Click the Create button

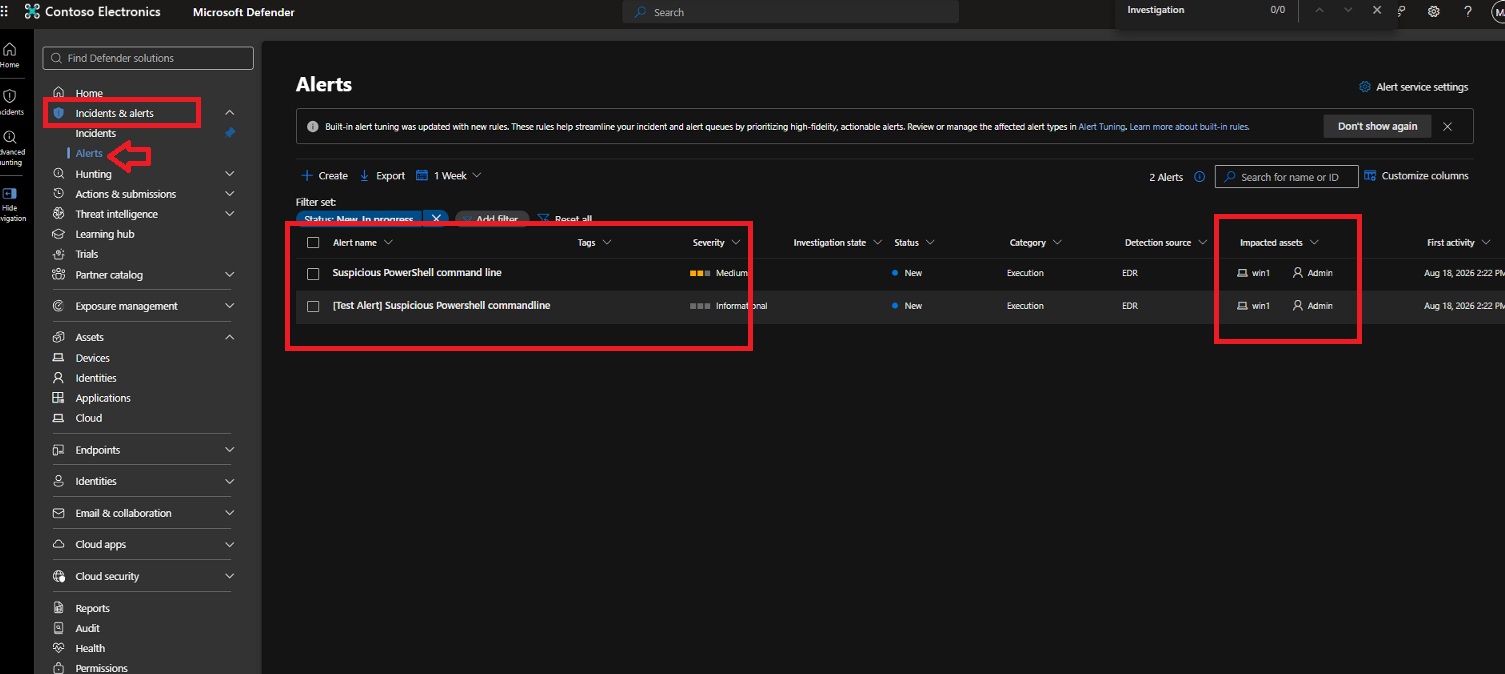pyautogui.click(x=325, y=175)
